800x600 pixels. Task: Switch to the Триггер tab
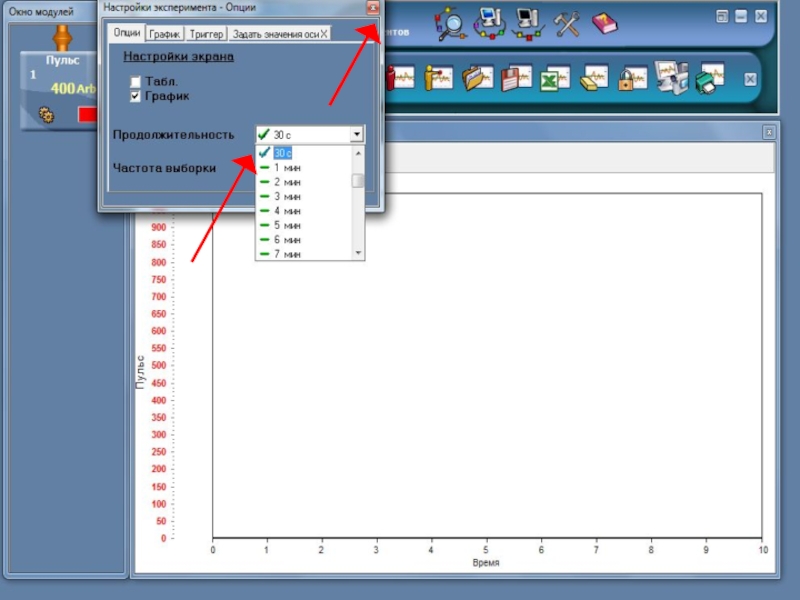coord(206,34)
